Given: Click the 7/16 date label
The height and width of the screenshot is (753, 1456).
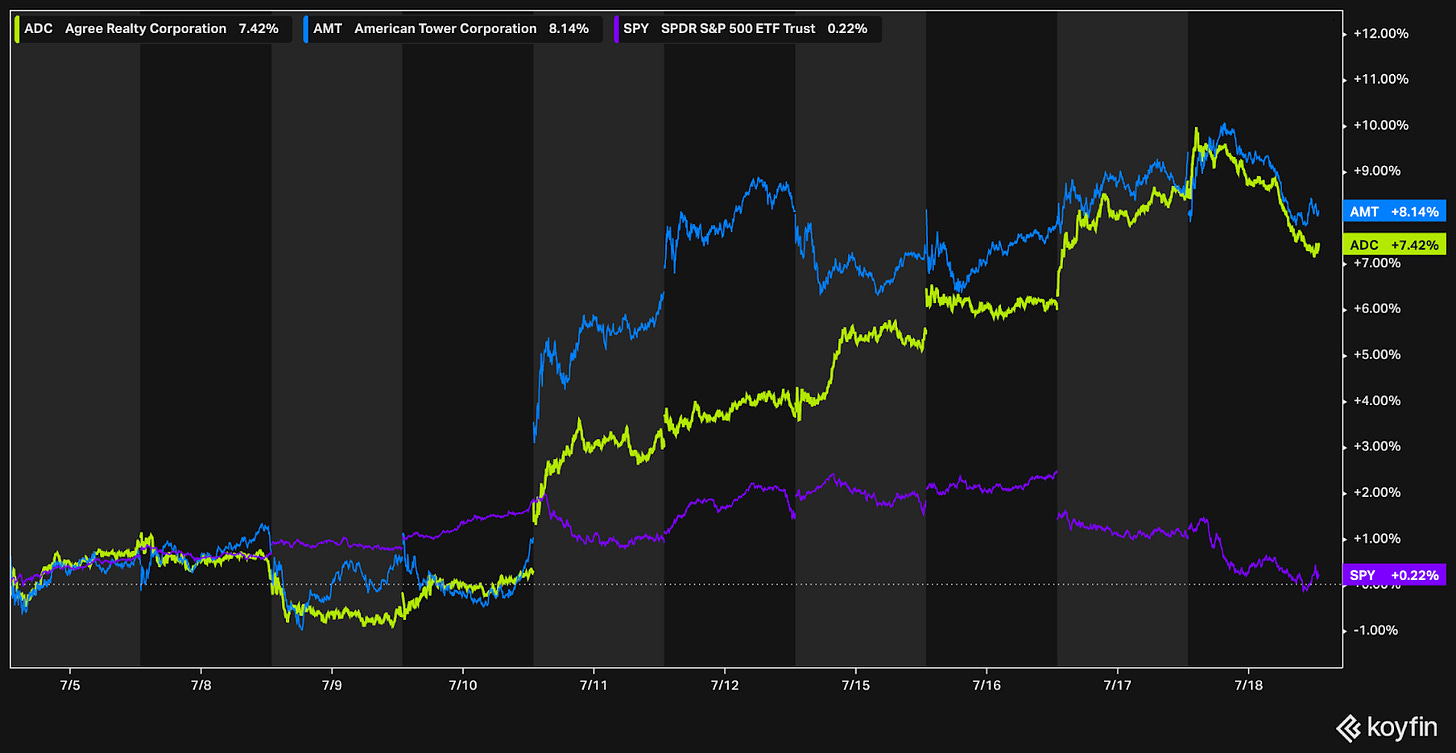Looking at the screenshot, I should tap(987, 685).
